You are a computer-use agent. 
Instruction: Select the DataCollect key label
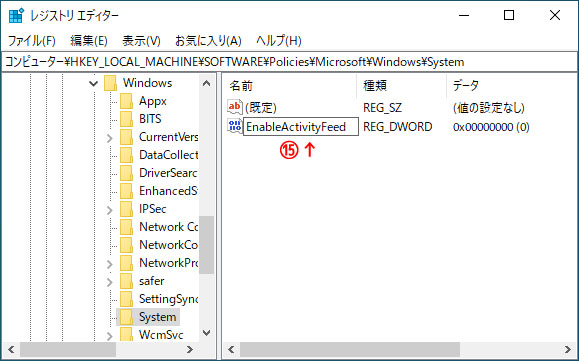point(168,155)
